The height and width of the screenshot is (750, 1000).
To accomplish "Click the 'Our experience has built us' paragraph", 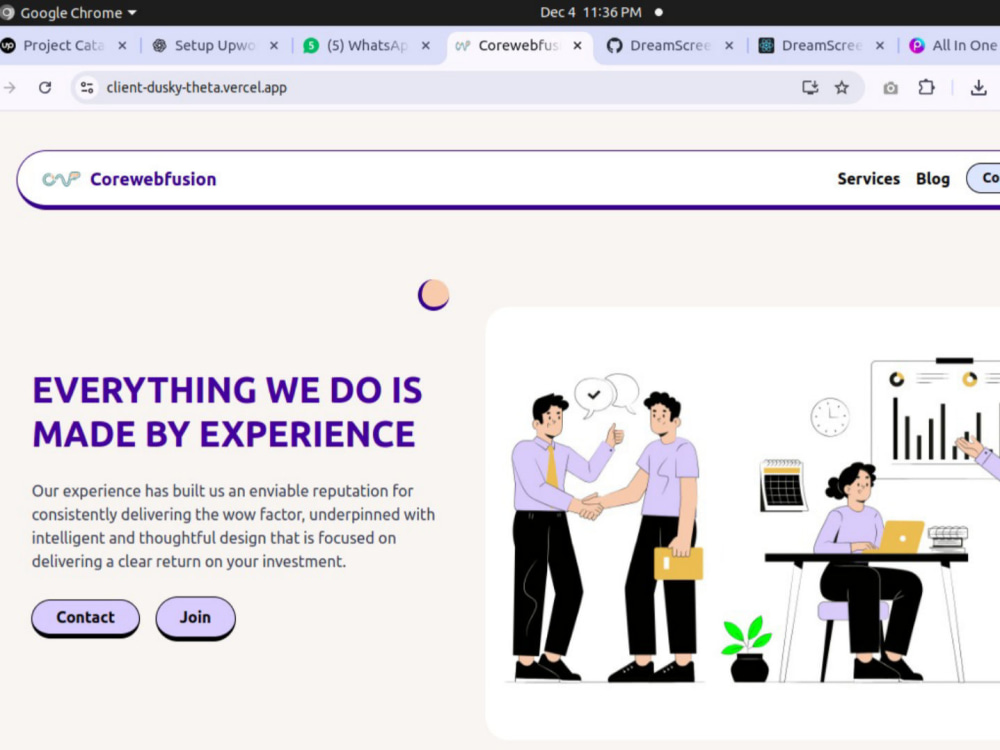I will click(x=233, y=526).
